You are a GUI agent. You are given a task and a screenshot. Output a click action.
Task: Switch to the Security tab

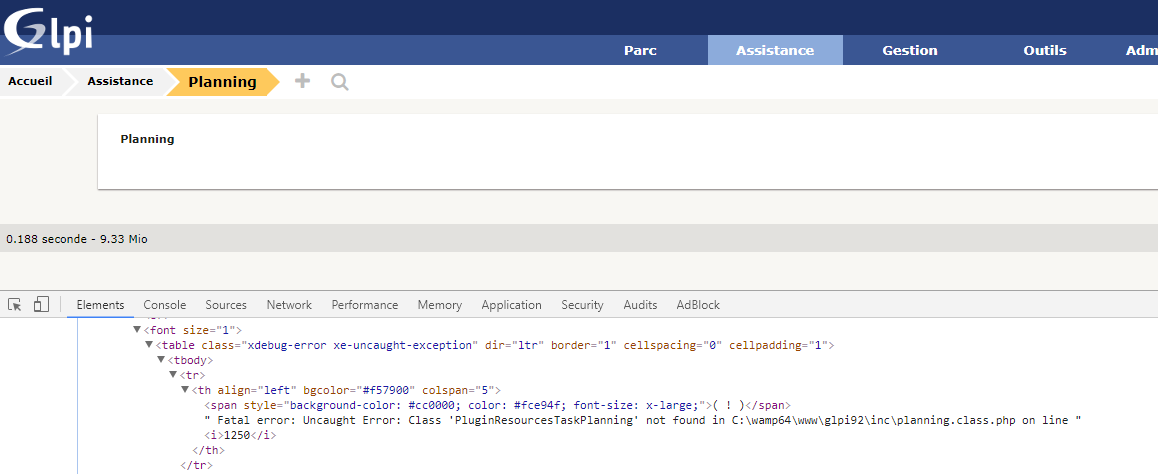582,305
